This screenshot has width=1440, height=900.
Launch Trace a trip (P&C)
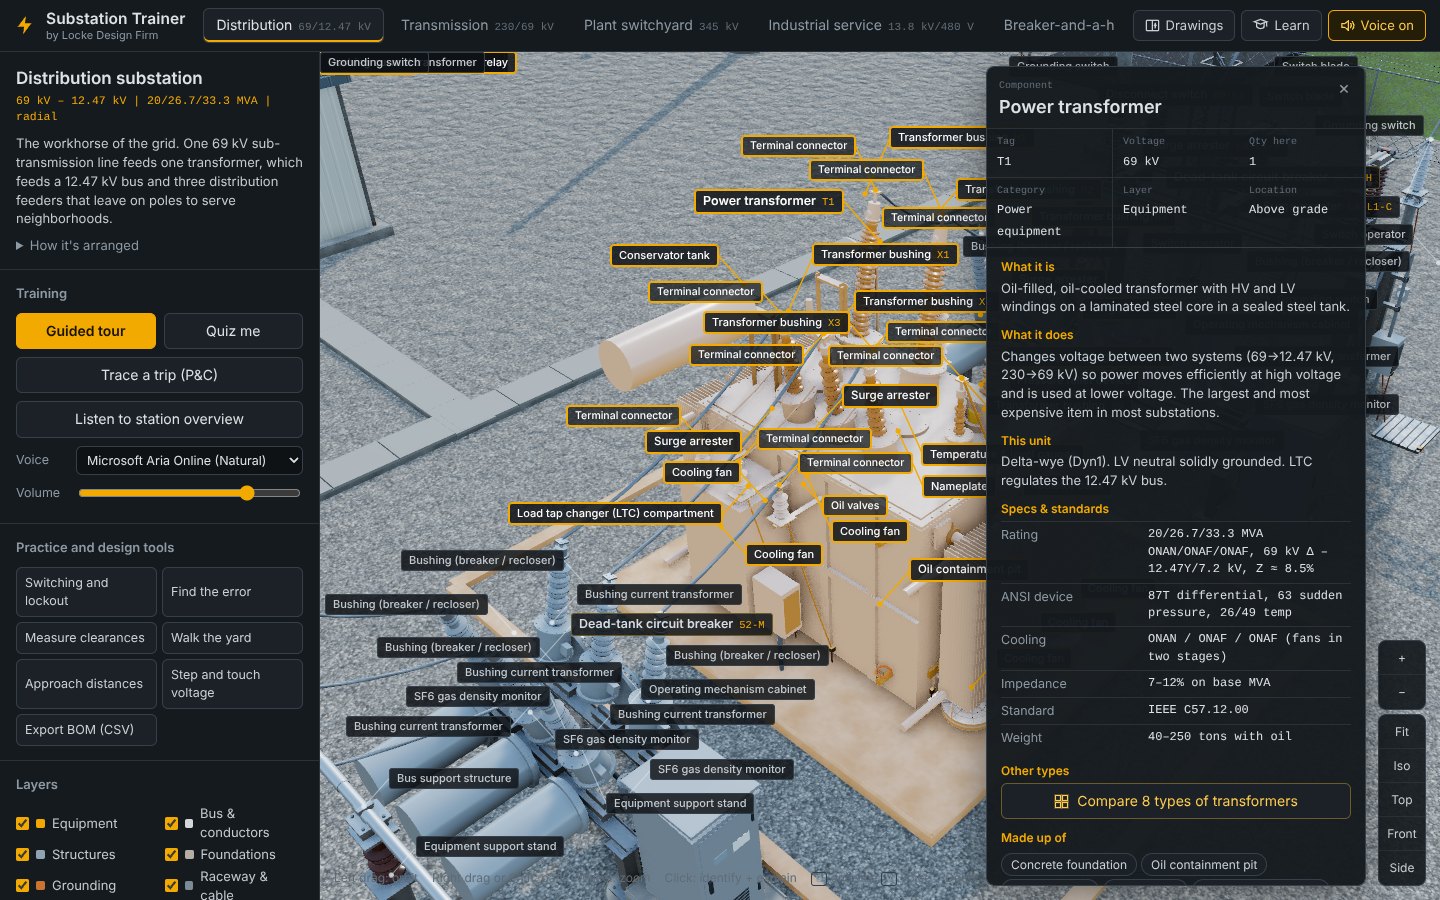pyautogui.click(x=159, y=375)
